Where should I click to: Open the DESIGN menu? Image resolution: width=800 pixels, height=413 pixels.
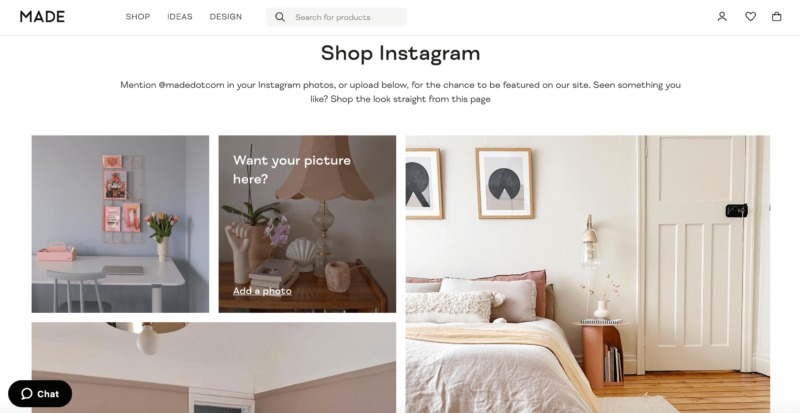click(x=226, y=17)
